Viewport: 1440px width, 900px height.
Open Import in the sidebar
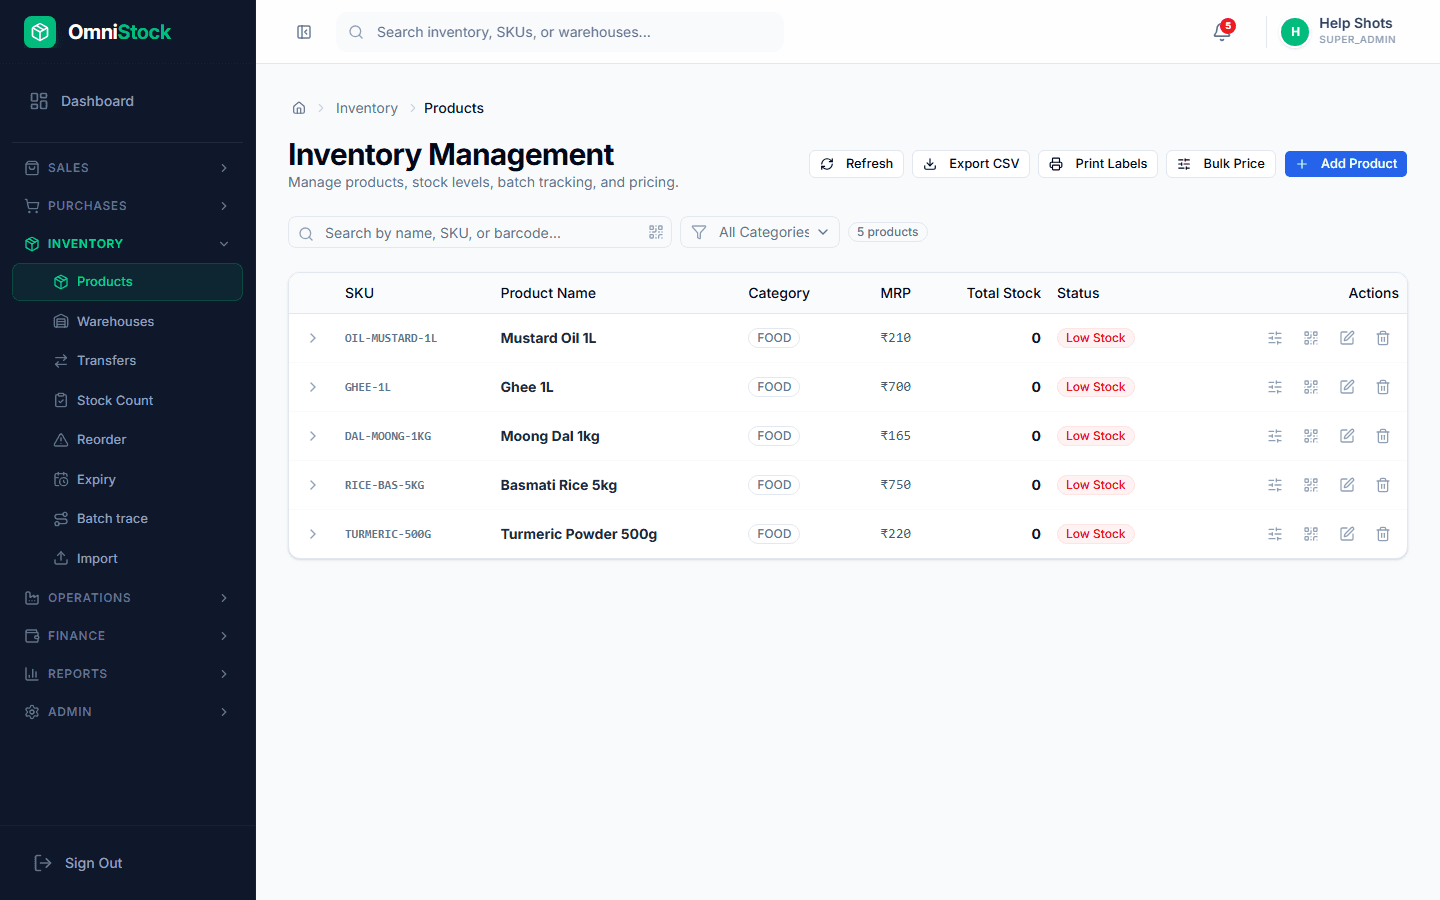point(127,558)
